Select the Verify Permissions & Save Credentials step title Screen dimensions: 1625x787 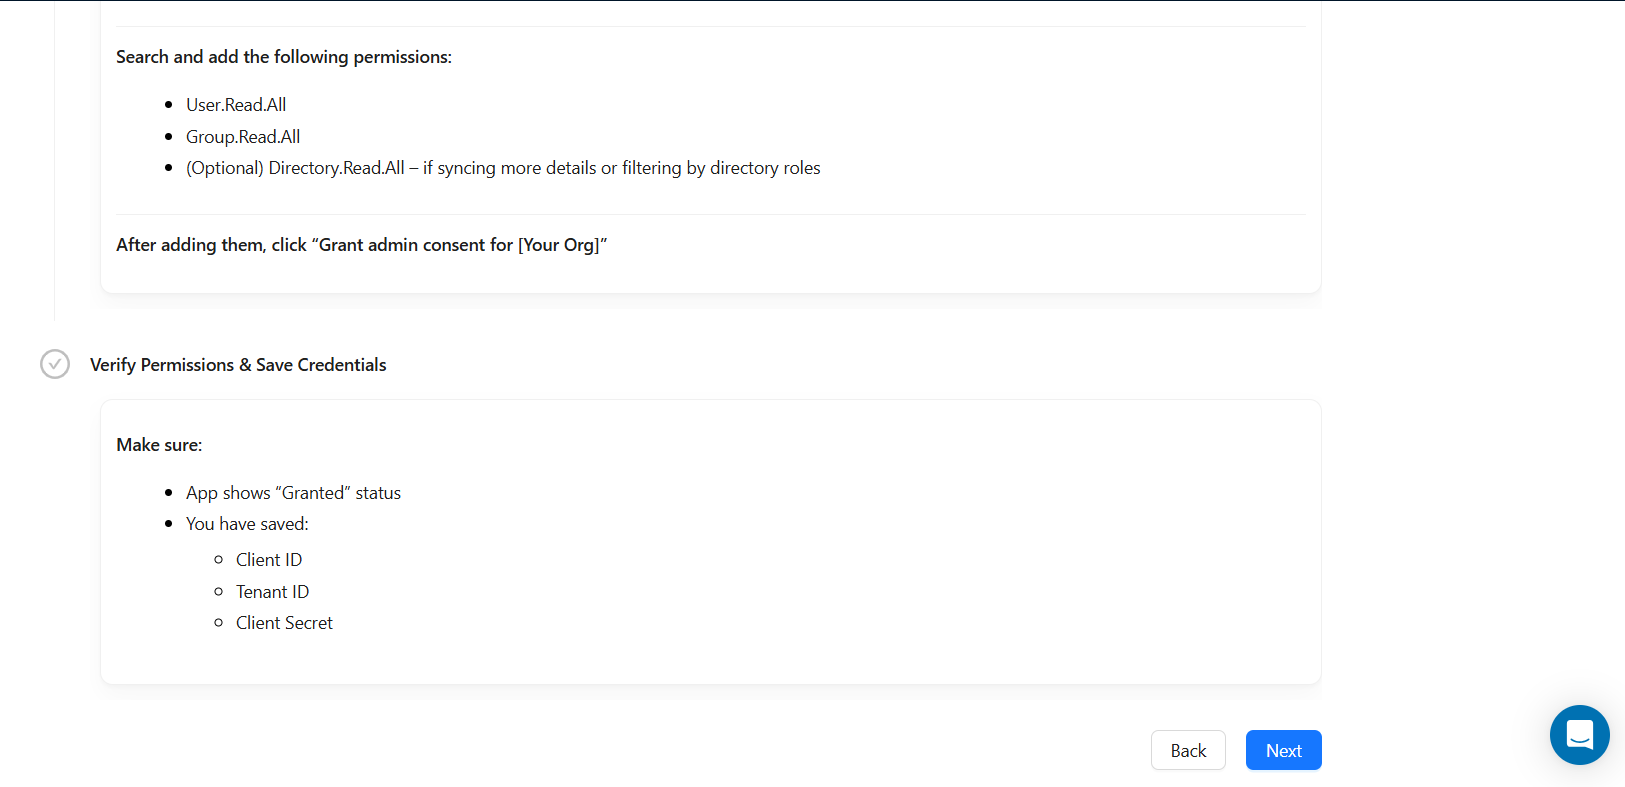tap(238, 365)
